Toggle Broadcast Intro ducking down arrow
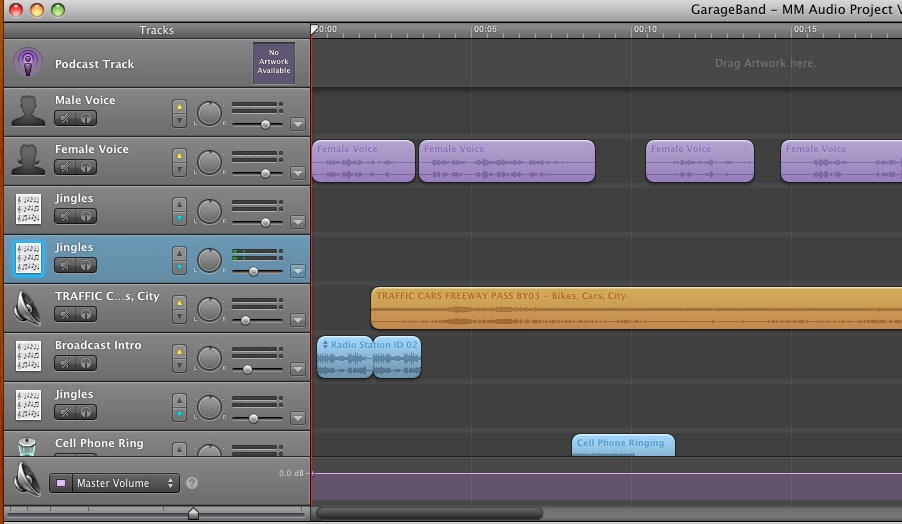The height and width of the screenshot is (524, 902). click(x=179, y=365)
